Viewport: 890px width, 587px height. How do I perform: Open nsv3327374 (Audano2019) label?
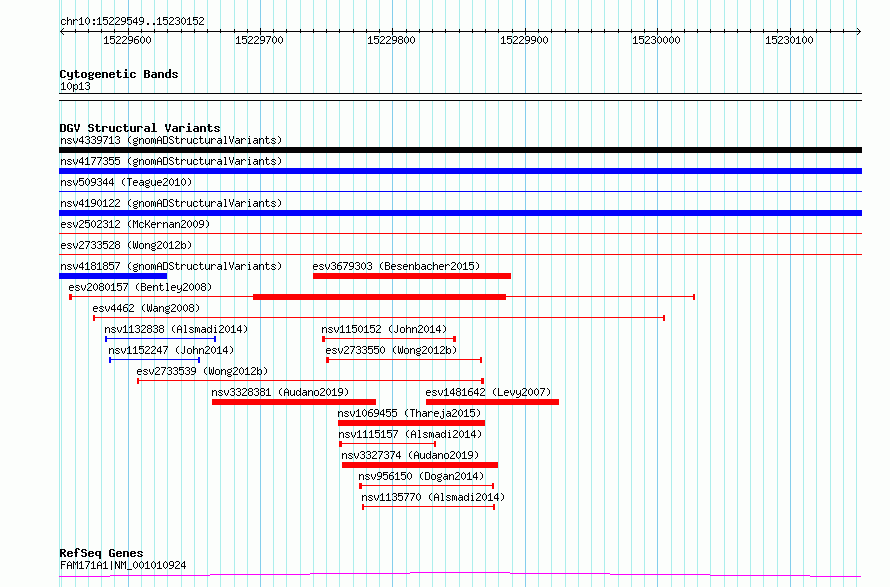(x=410, y=455)
